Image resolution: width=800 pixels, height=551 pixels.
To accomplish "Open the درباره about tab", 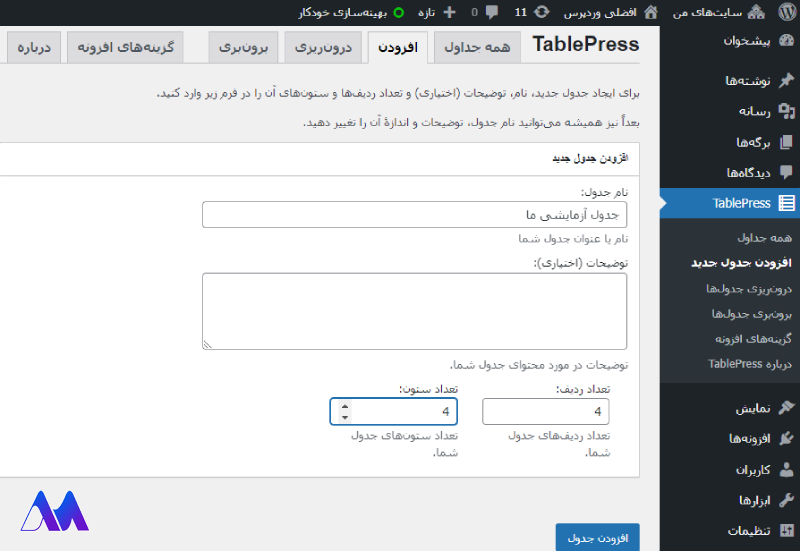I will [x=34, y=47].
